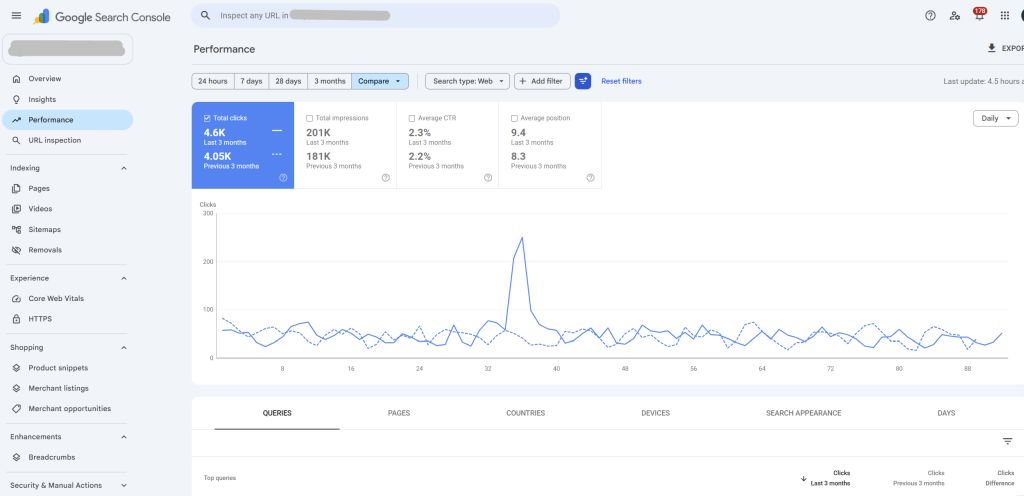Open the Google apps grid icon
Image resolution: width=1024 pixels, height=496 pixels.
(x=1004, y=16)
